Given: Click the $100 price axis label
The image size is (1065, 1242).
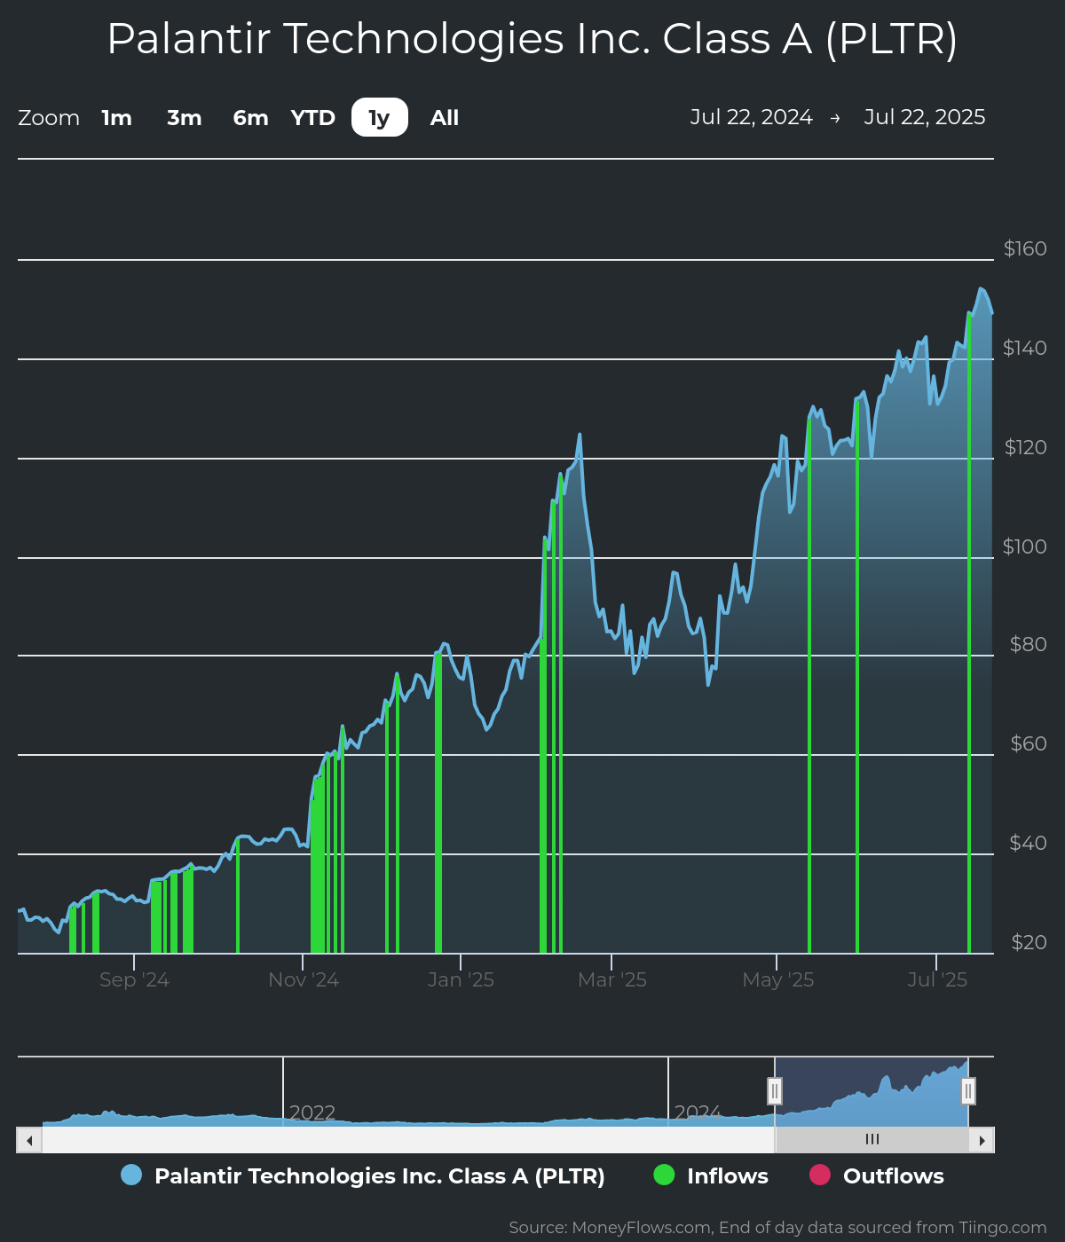Looking at the screenshot, I should point(1025,546).
